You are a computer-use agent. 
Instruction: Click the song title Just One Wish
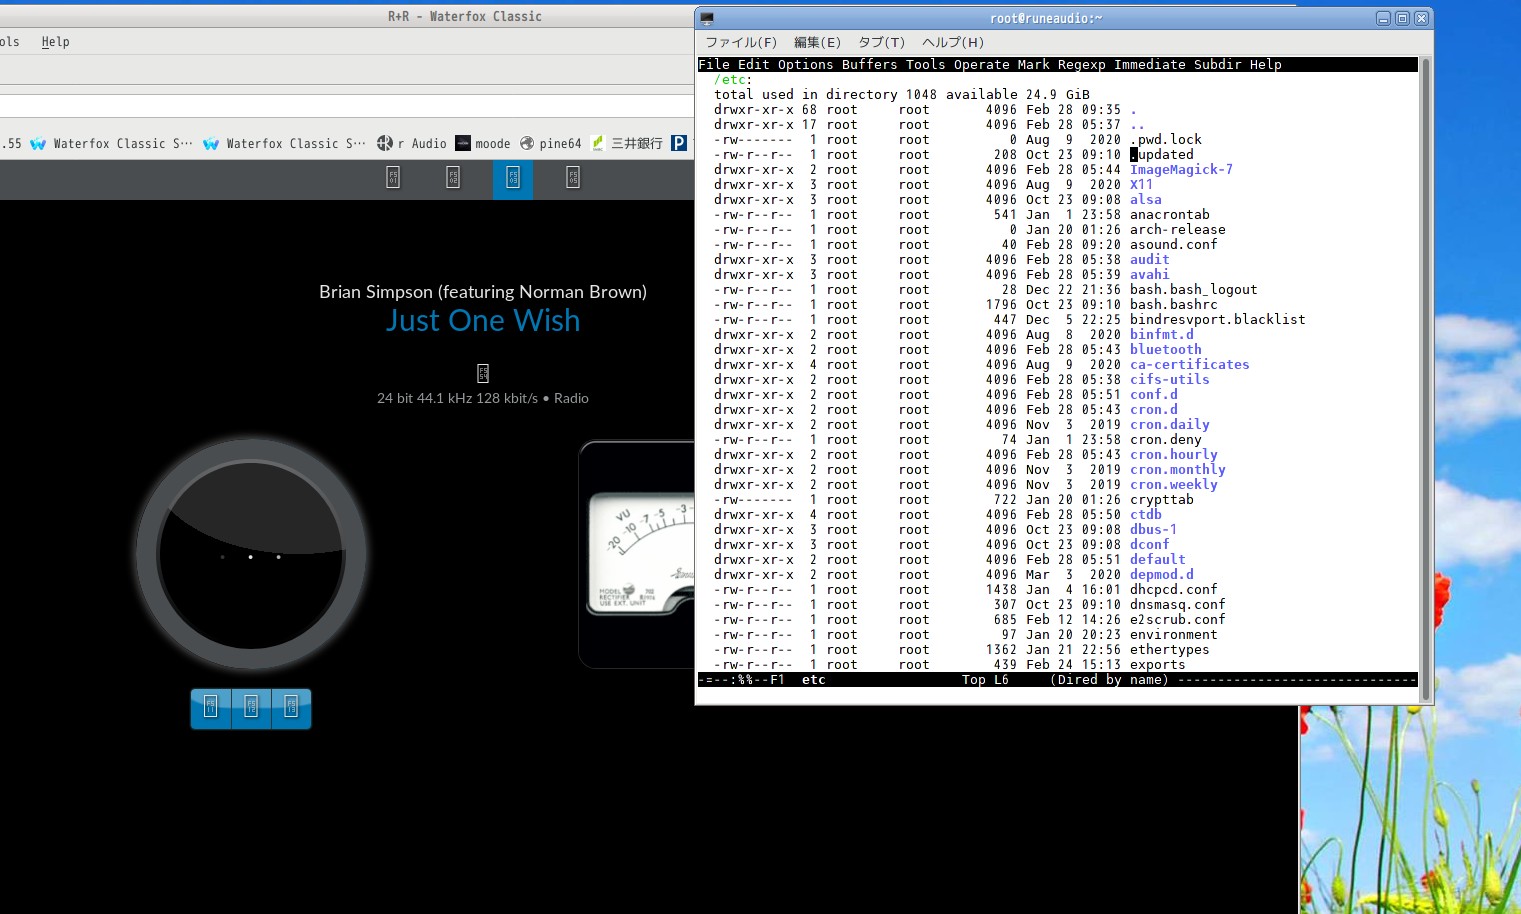483,320
